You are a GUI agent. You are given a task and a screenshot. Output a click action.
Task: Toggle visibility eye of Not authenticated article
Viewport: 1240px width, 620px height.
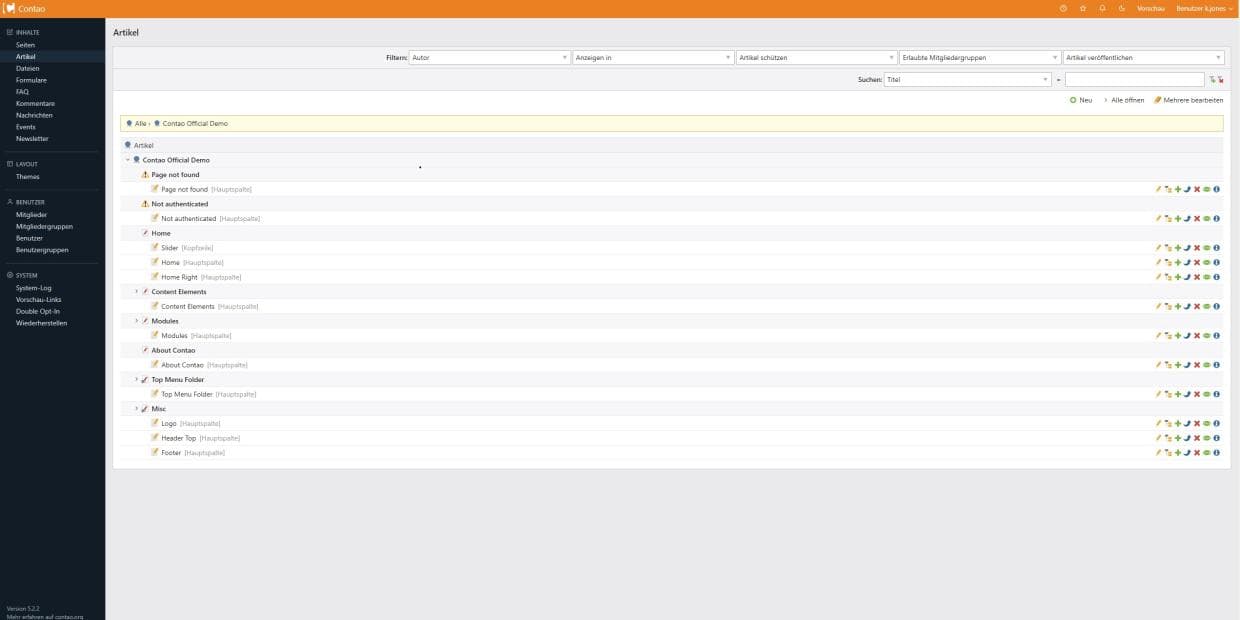[1207, 218]
